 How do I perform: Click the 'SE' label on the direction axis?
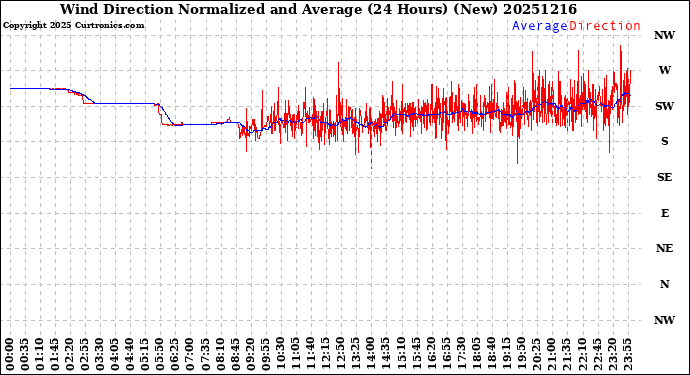click(x=664, y=177)
